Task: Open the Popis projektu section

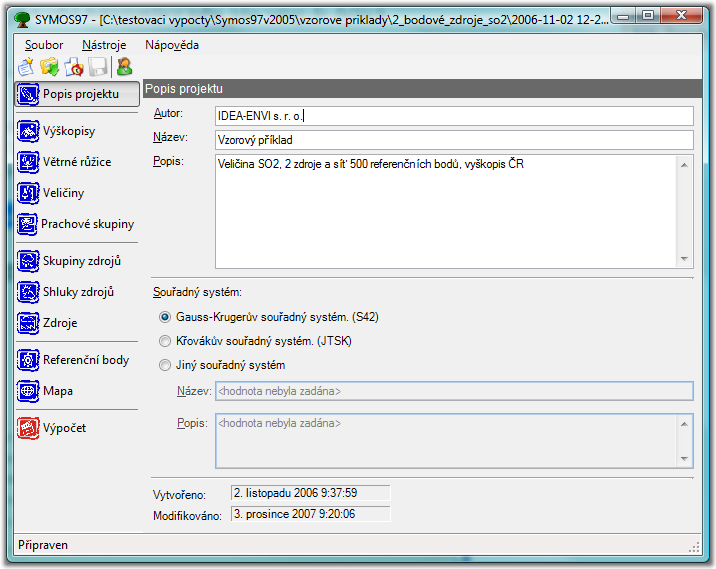Action: tap(77, 94)
